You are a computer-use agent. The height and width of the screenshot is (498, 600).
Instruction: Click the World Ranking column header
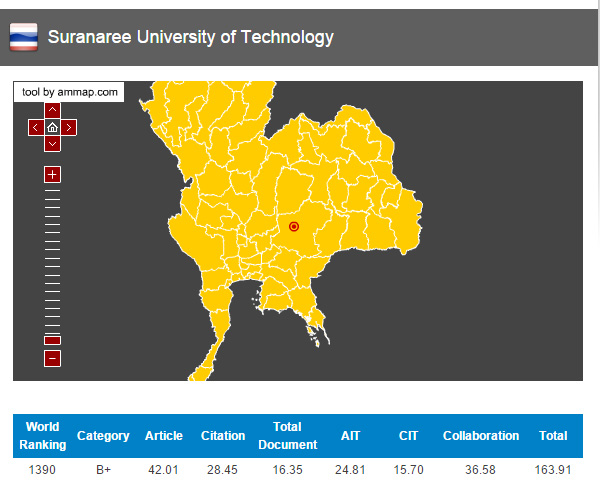[42, 436]
